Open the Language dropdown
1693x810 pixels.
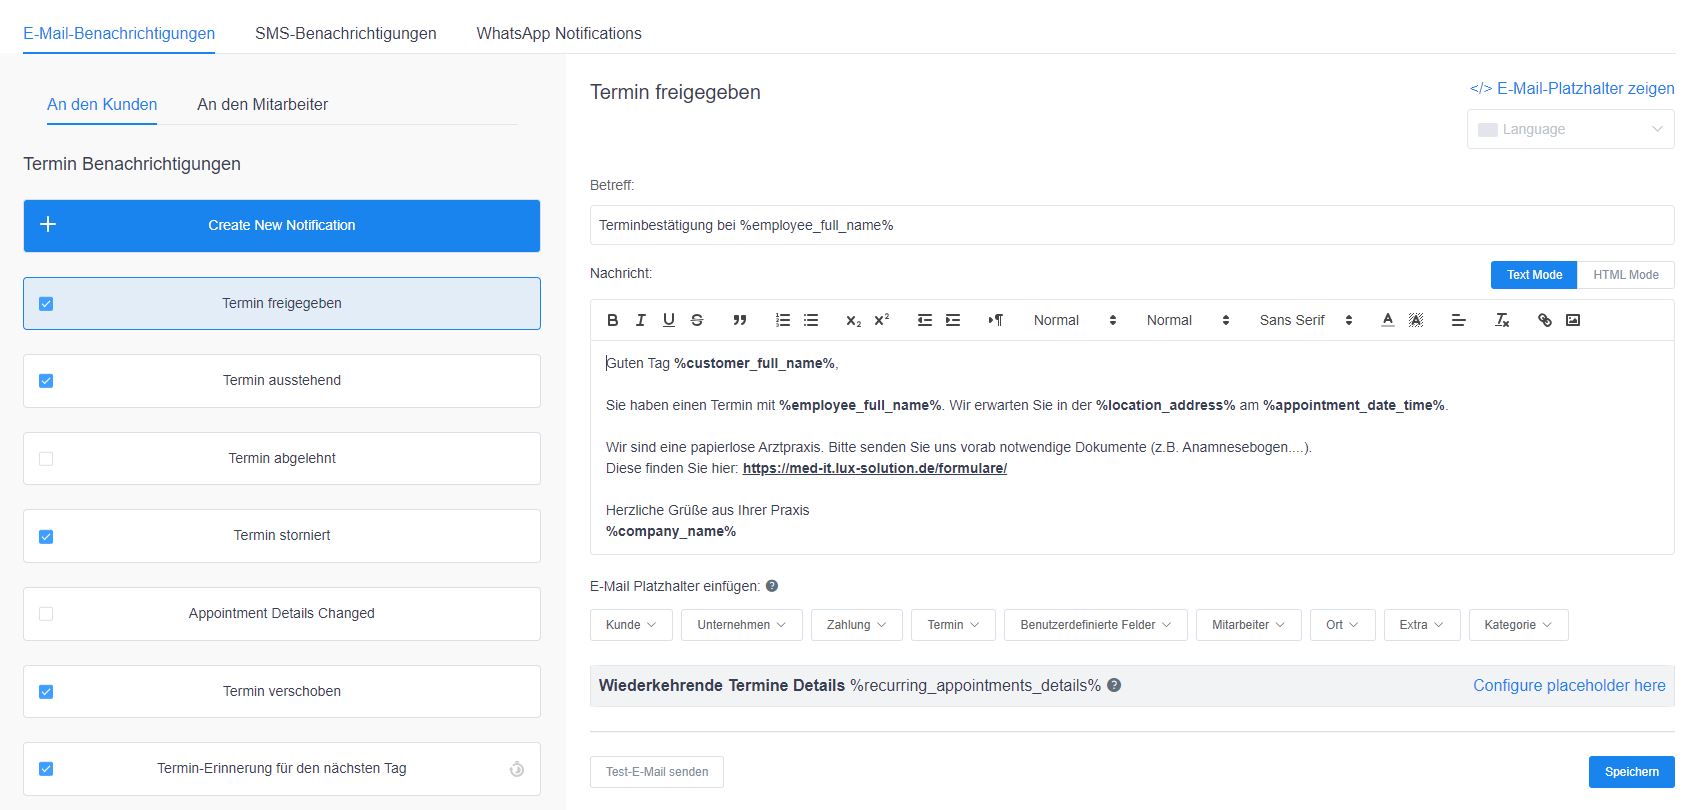click(1570, 129)
